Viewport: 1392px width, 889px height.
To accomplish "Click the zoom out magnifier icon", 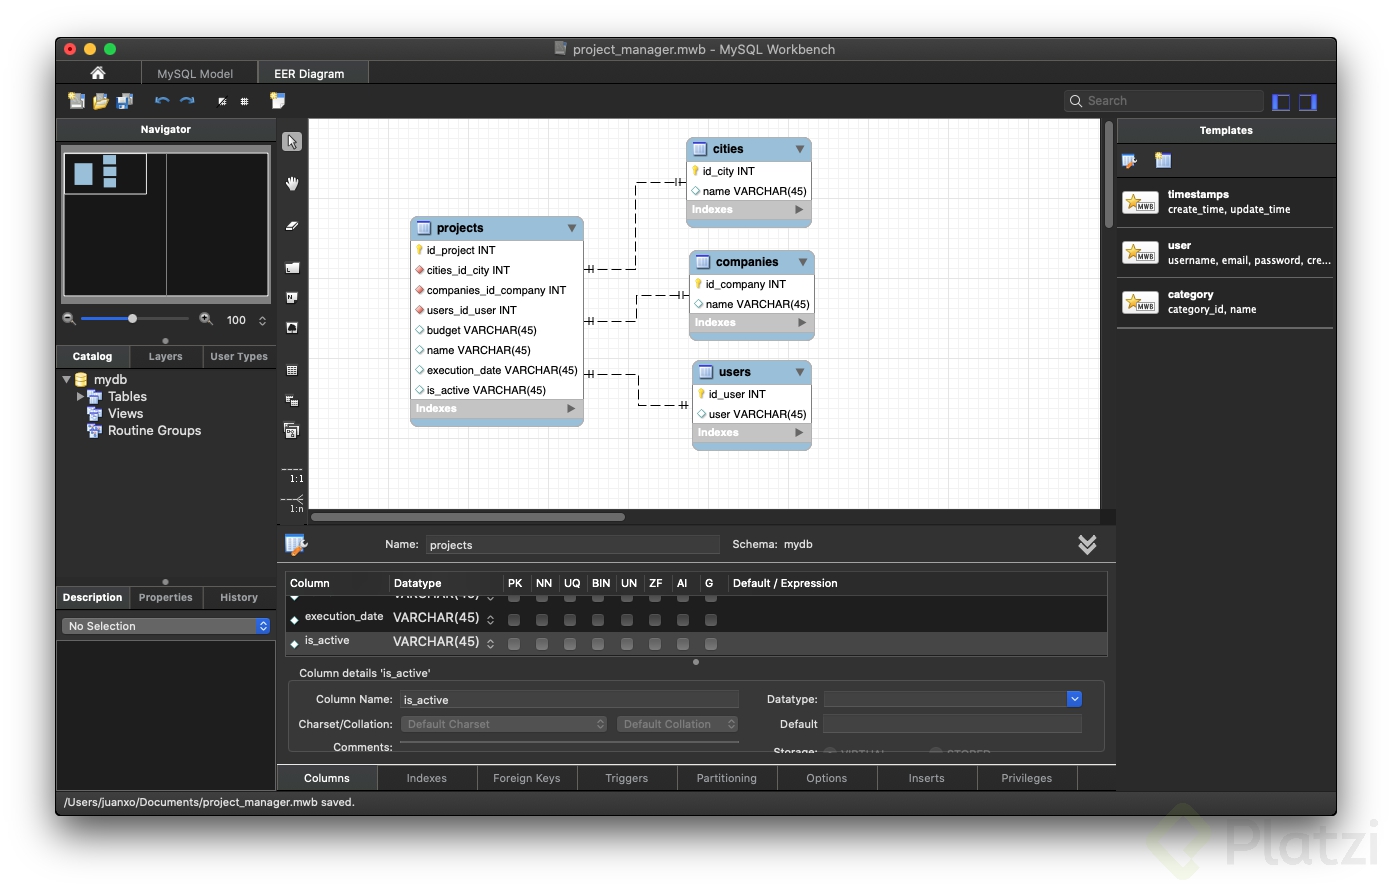I will click(x=69, y=319).
